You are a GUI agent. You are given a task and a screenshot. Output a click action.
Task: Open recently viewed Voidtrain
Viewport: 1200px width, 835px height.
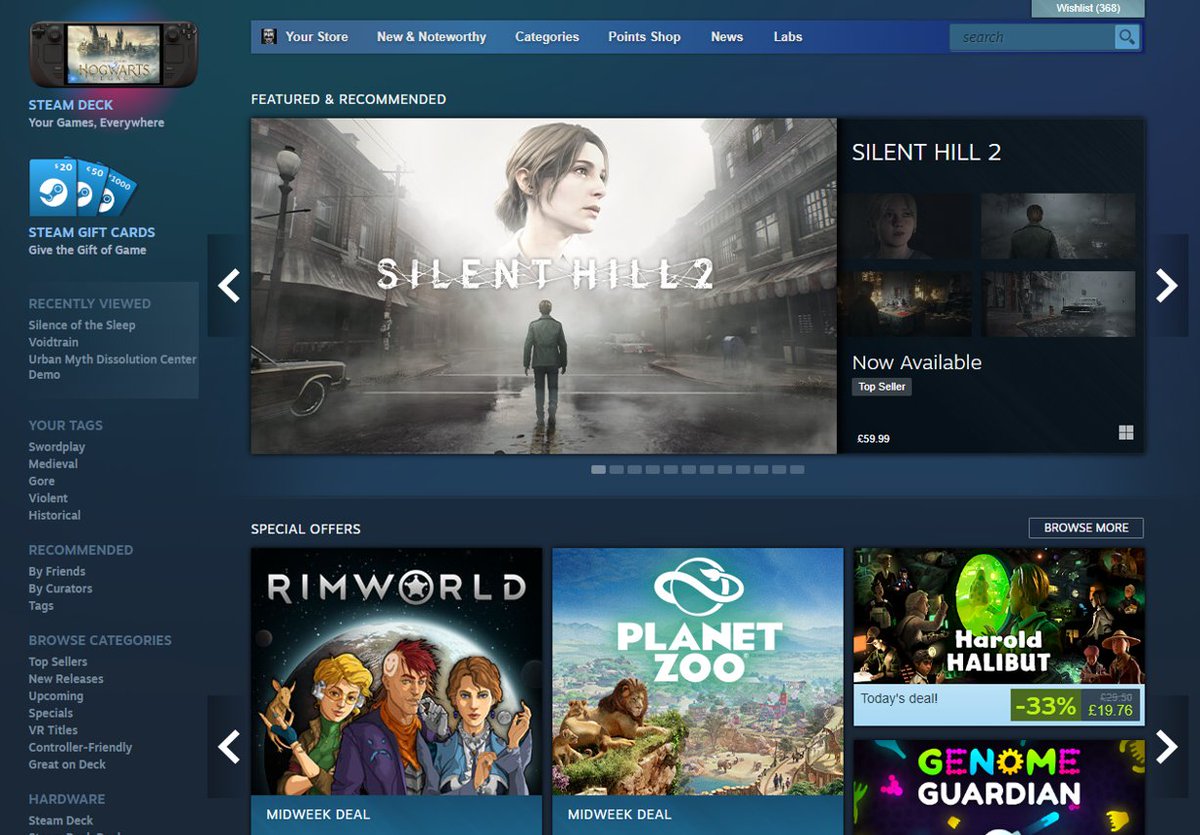(x=53, y=342)
